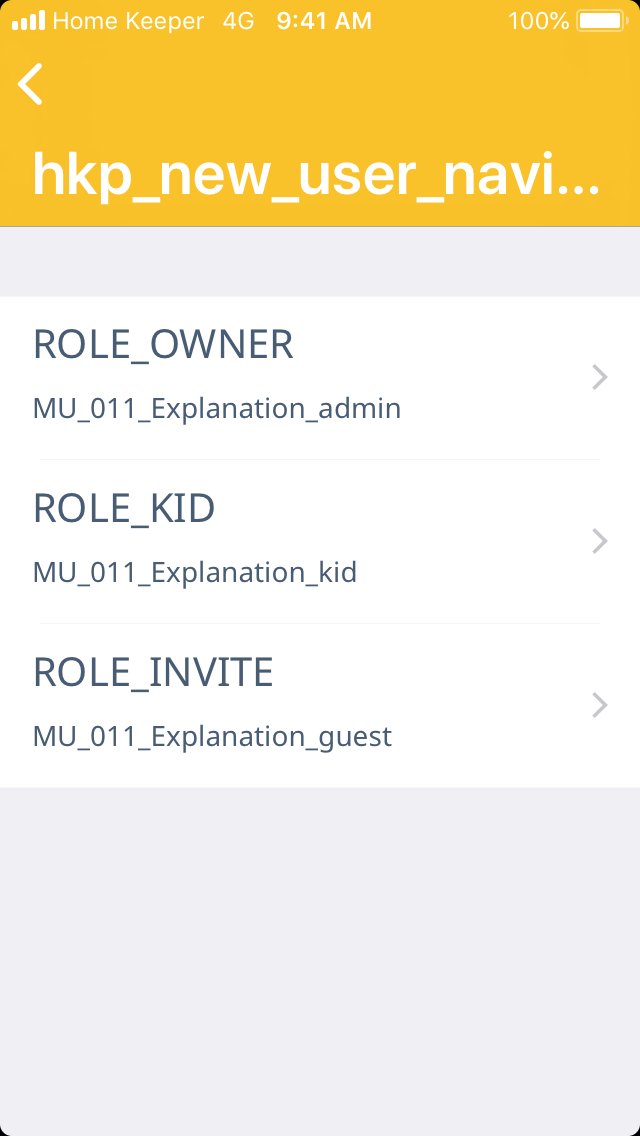
Task: Click the signal strength bars icon
Action: click(x=28, y=20)
